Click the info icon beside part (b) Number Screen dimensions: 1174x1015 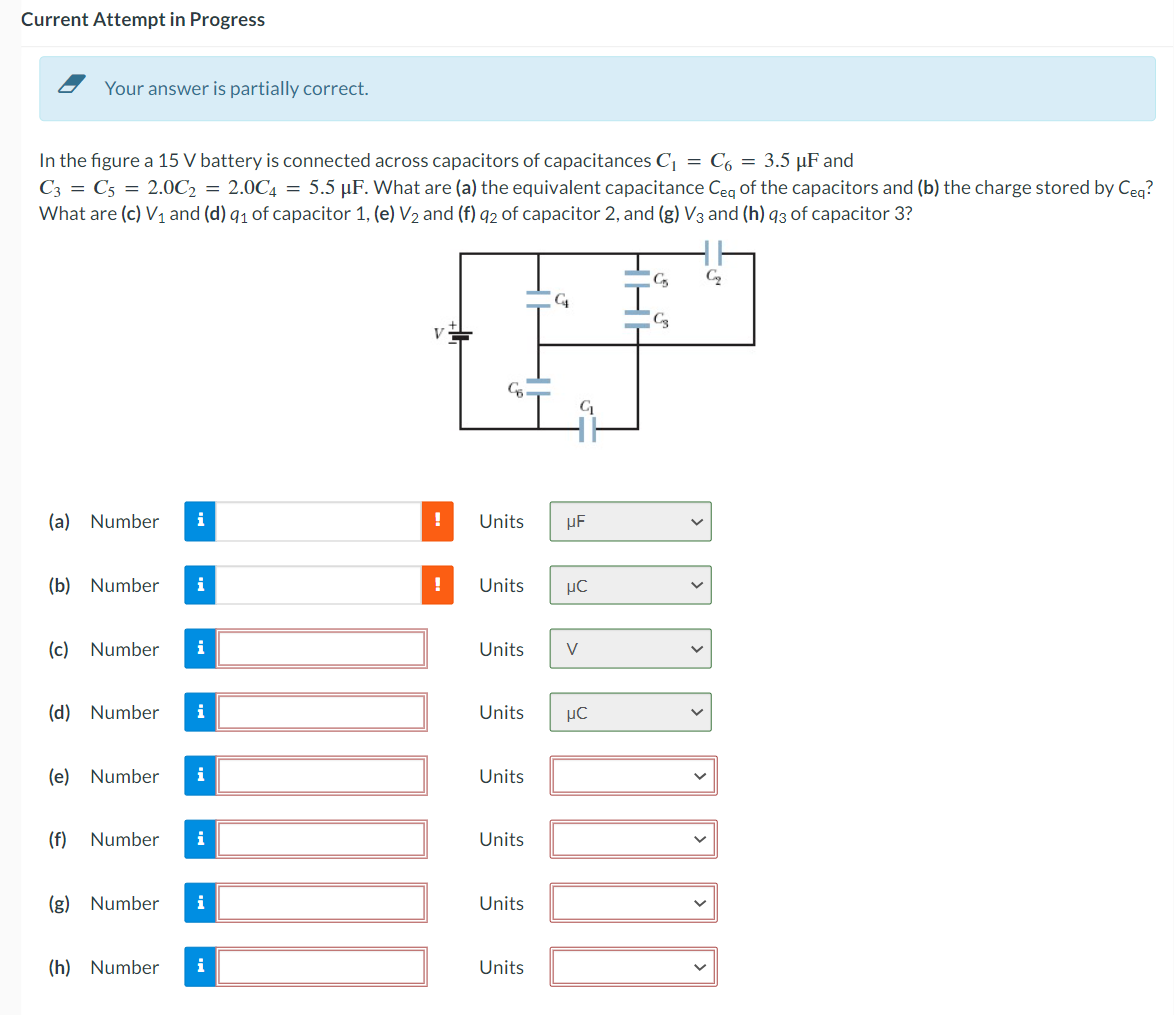click(199, 585)
